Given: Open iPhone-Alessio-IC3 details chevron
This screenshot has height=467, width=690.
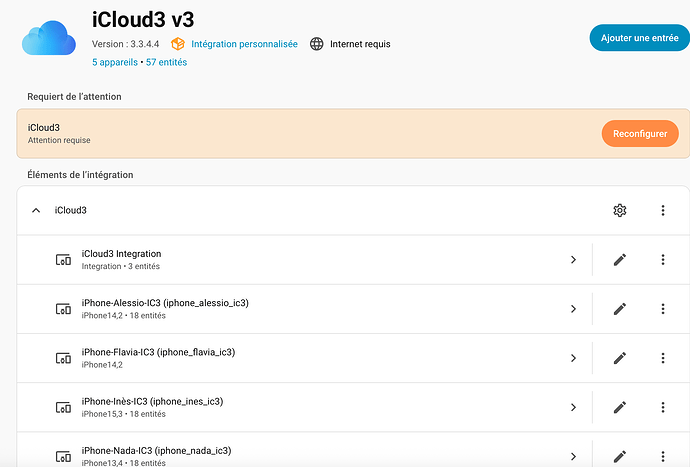Looking at the screenshot, I should [573, 309].
